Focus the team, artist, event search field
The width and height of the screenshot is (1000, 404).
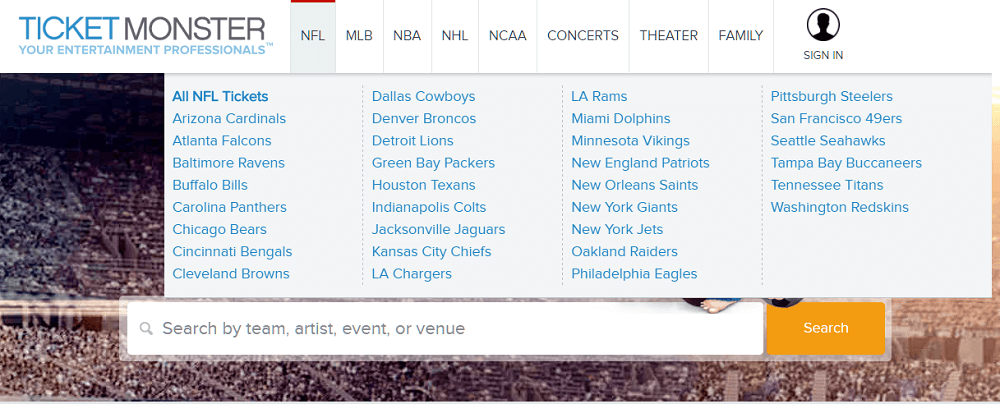[445, 329]
